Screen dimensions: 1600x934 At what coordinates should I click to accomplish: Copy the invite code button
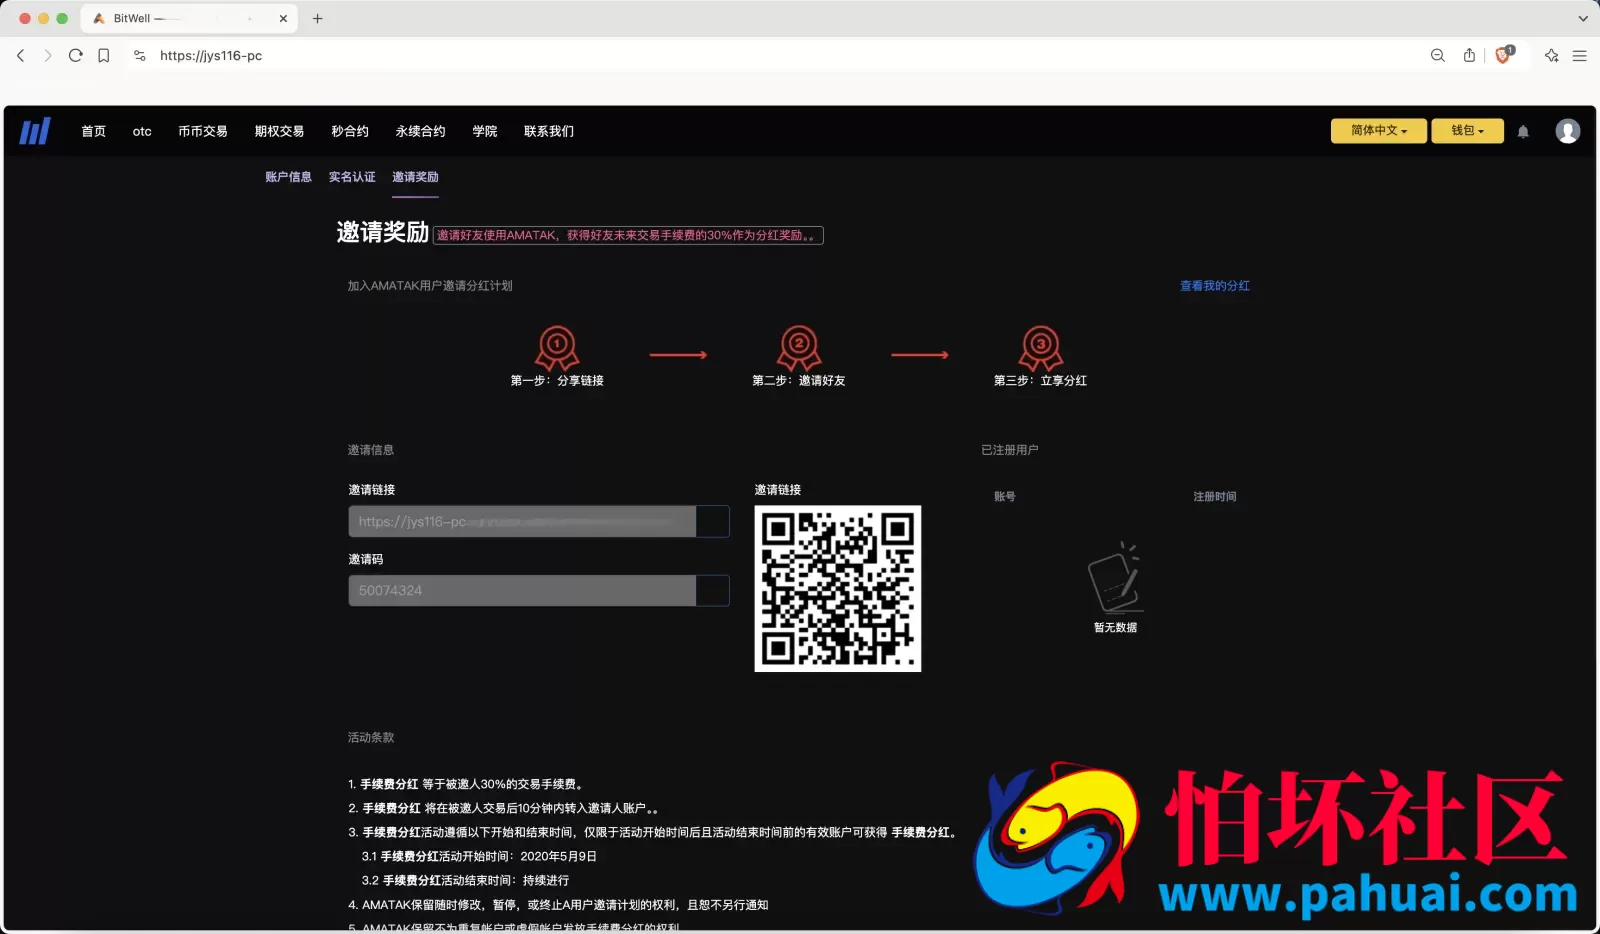click(x=713, y=591)
